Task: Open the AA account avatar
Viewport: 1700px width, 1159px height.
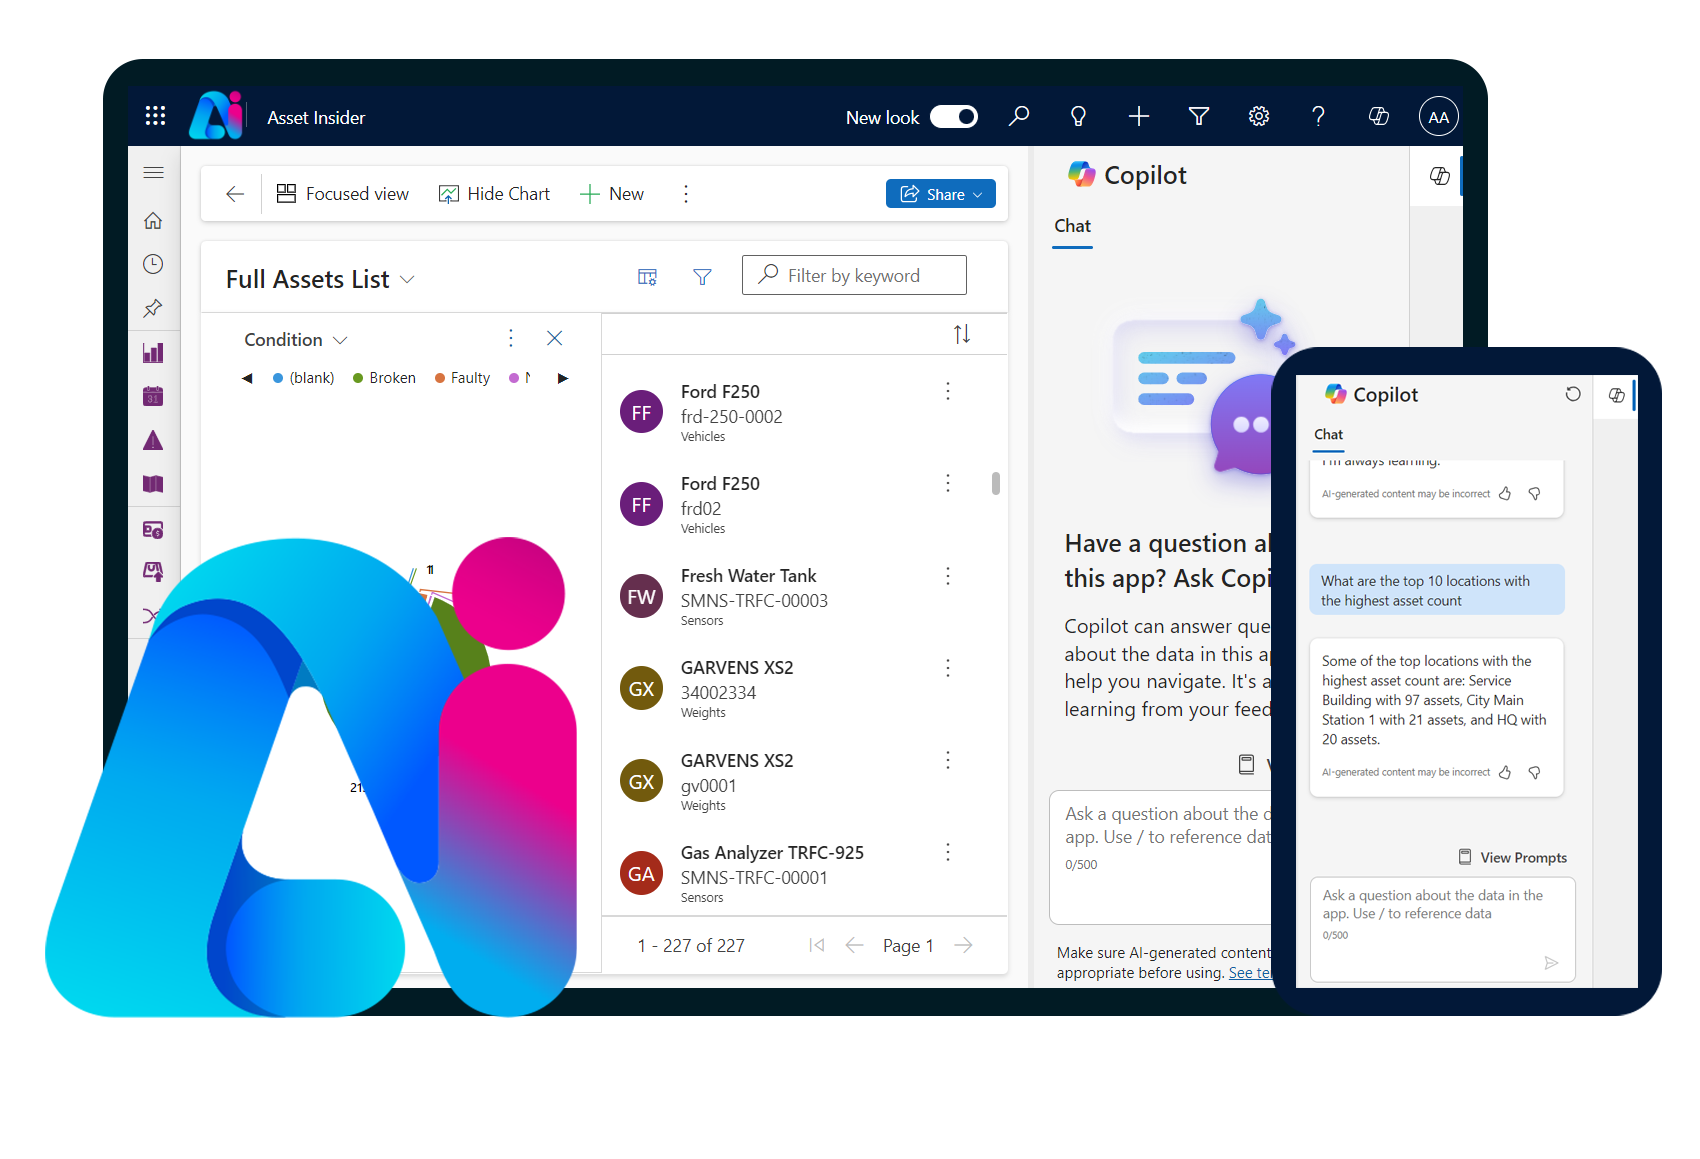Action: 1439,117
